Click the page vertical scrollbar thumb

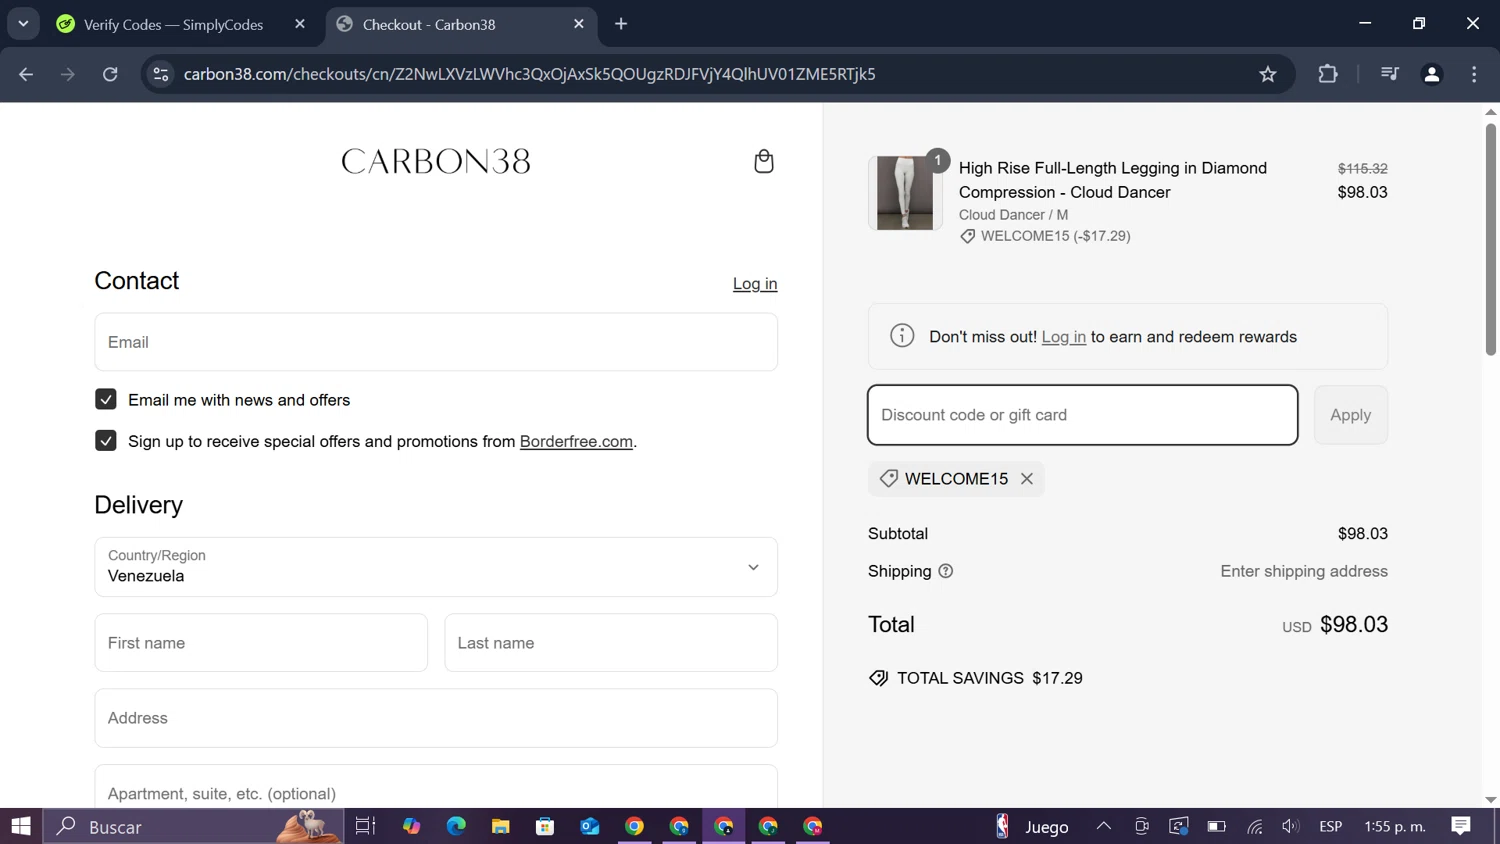click(1490, 238)
